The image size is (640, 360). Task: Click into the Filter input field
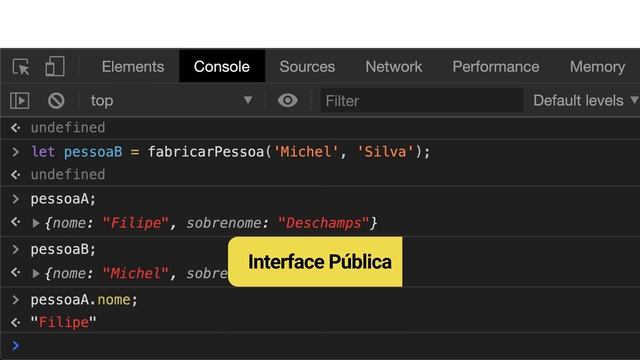tap(421, 100)
